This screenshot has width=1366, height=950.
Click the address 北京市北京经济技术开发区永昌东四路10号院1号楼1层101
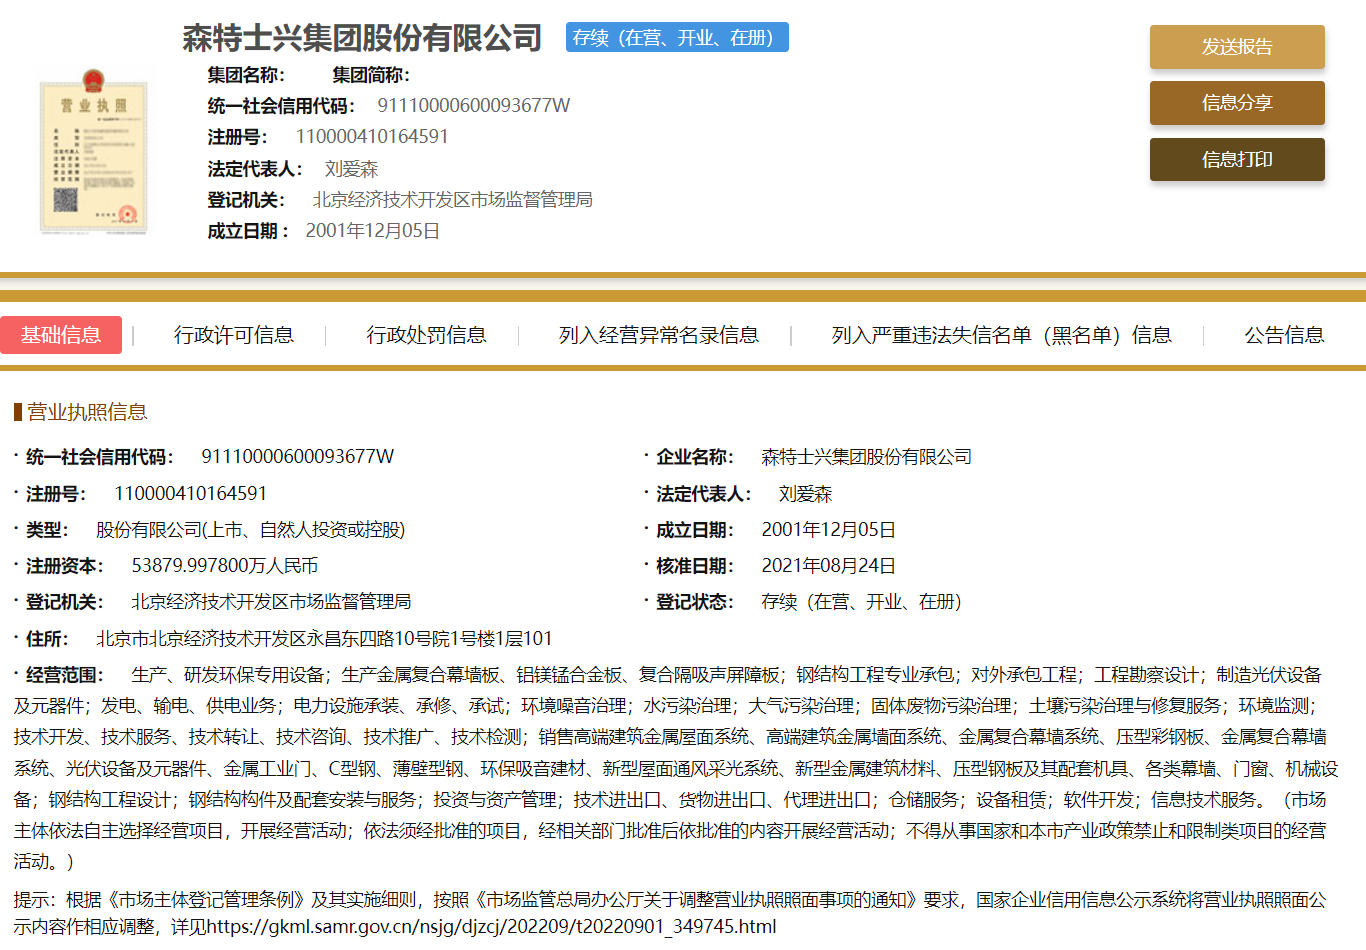tap(324, 639)
